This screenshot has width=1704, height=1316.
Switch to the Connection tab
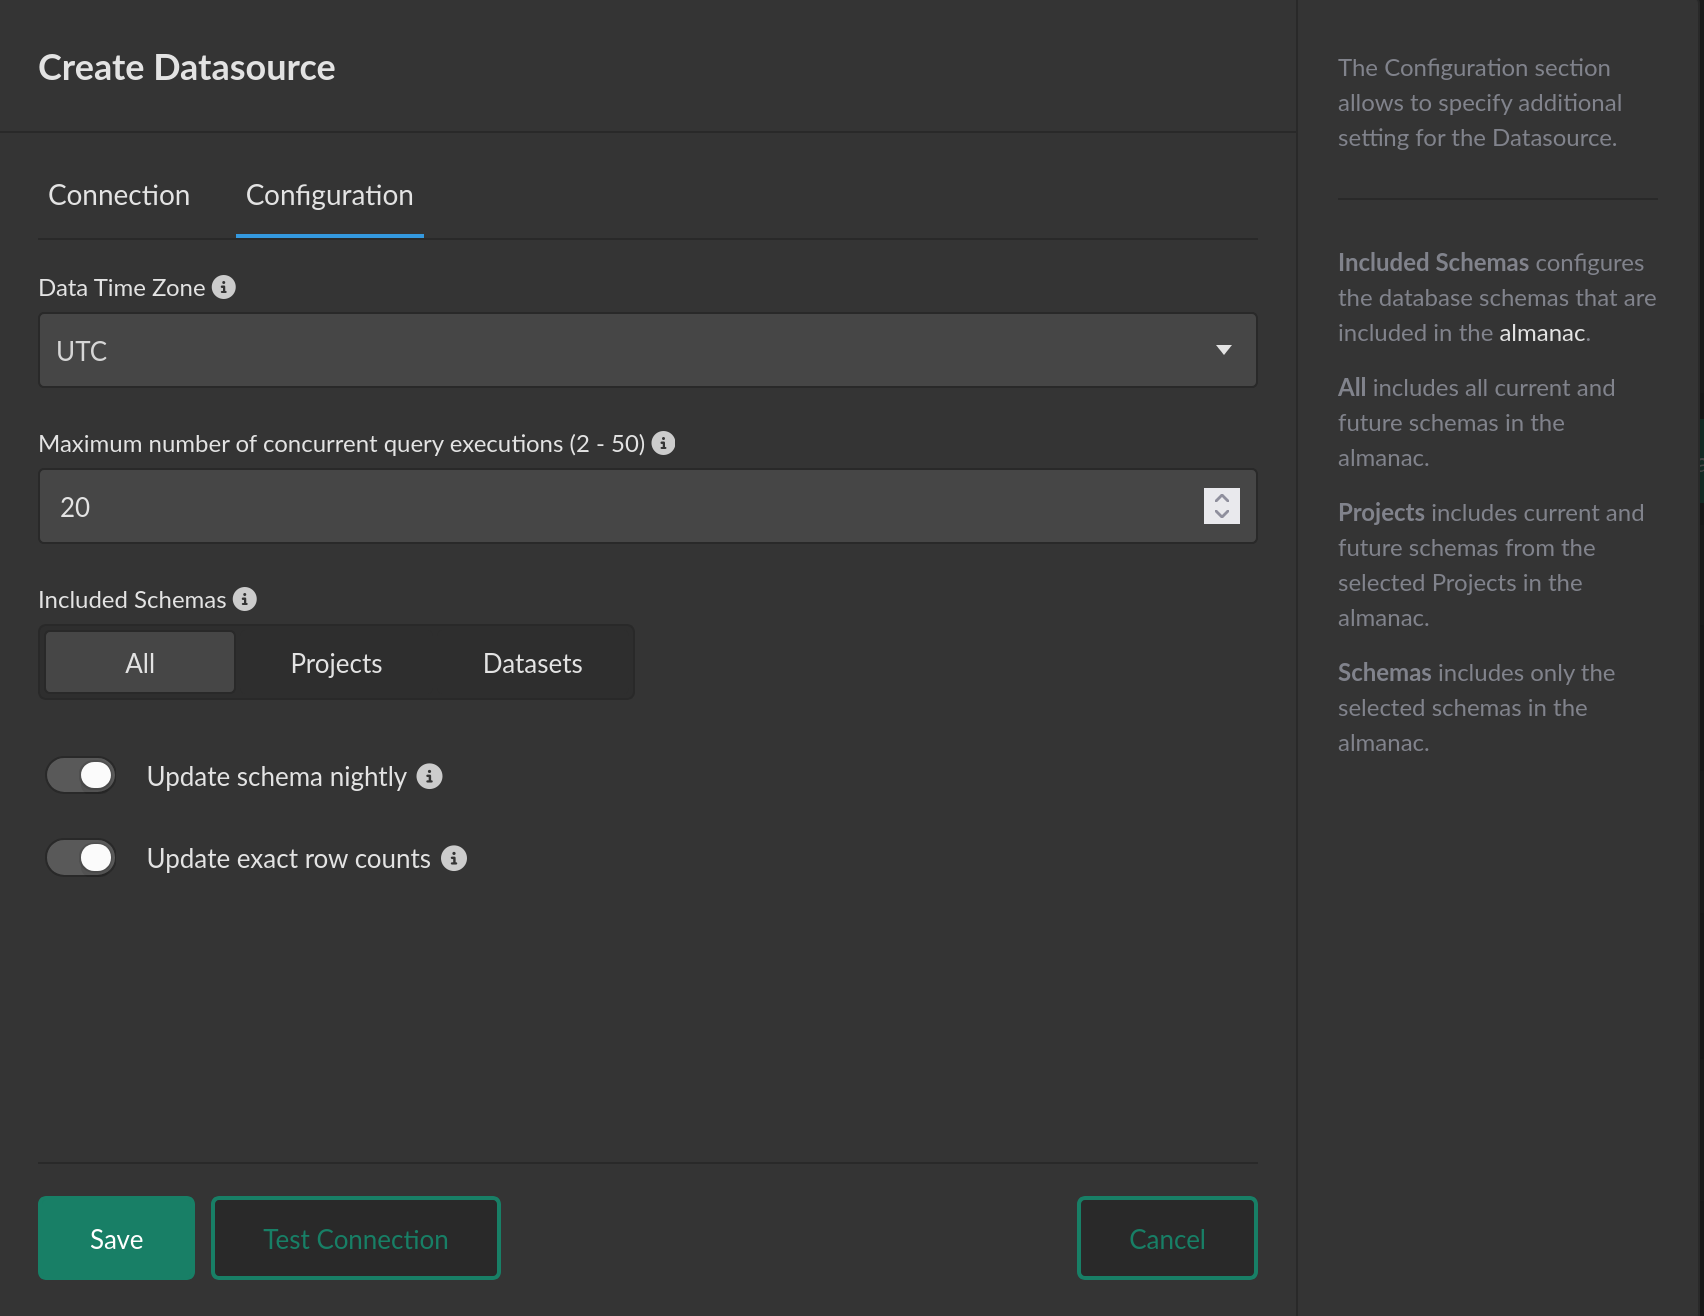(x=119, y=195)
